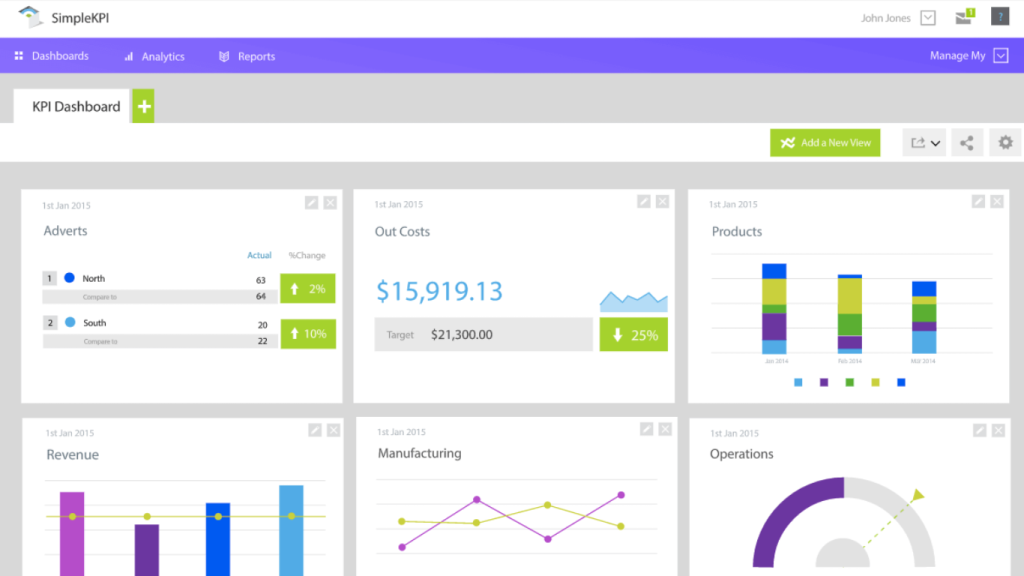
Task: Select the KPI Dashboard tab
Action: 75,107
